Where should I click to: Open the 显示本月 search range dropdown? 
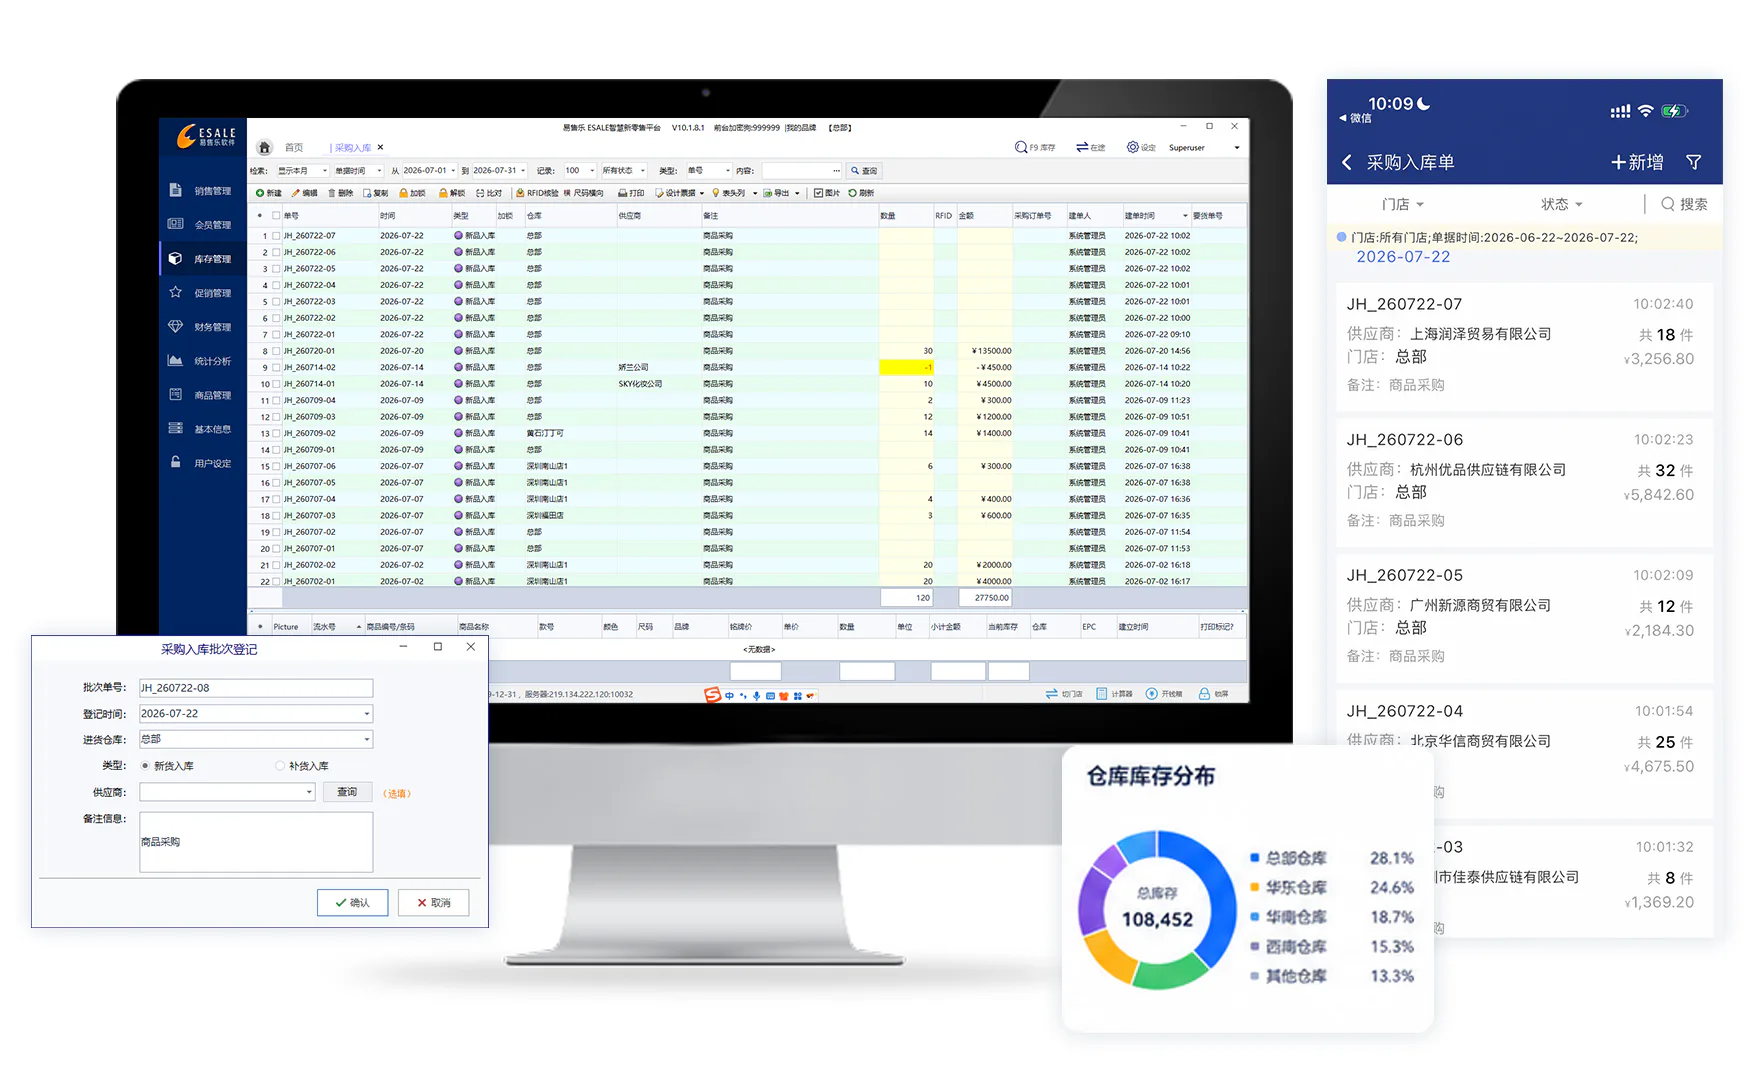coord(303,171)
